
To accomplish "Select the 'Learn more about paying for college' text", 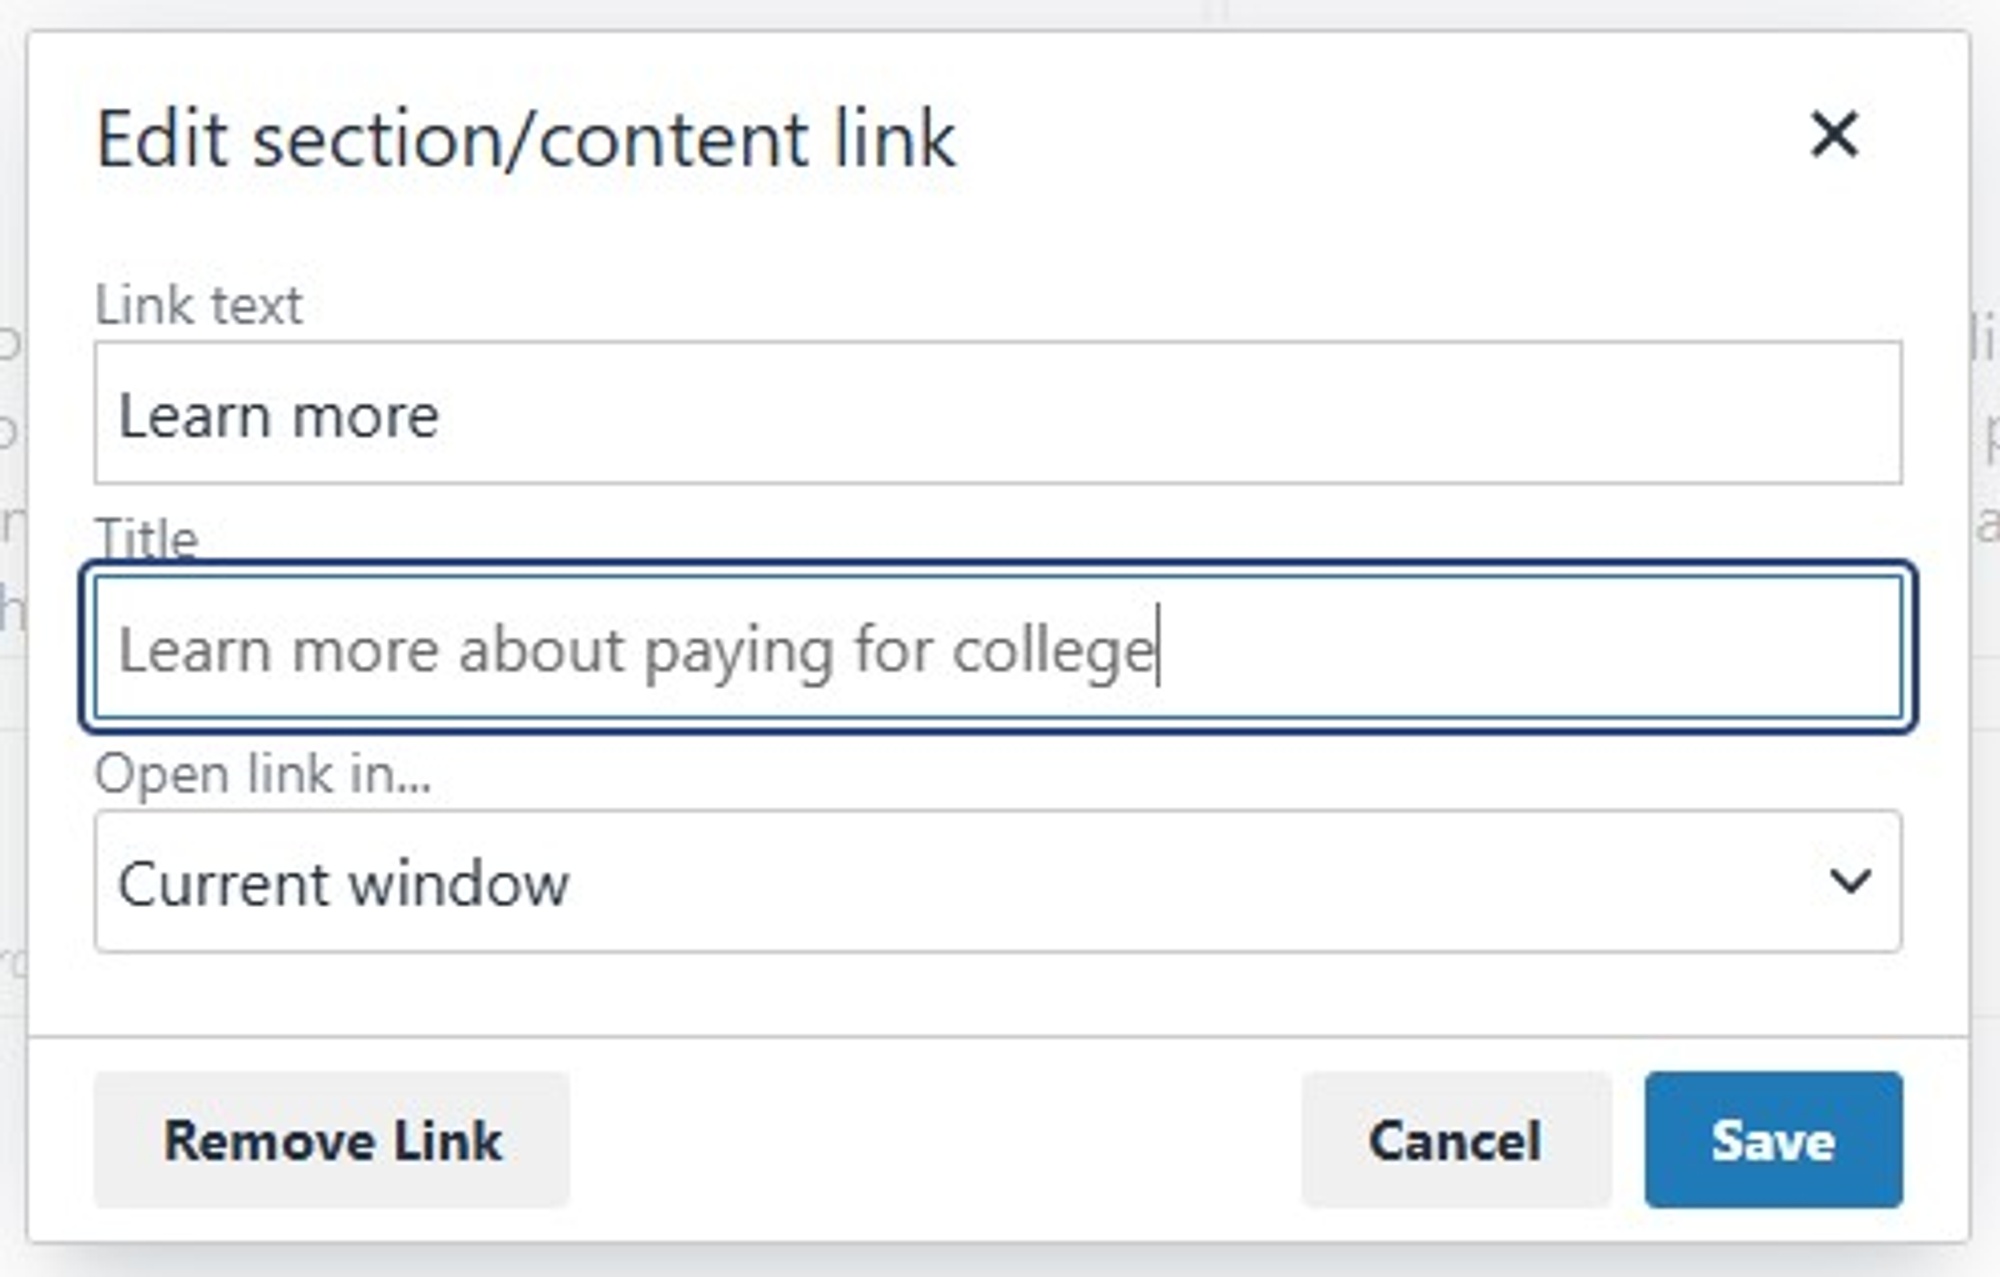I will (636, 650).
